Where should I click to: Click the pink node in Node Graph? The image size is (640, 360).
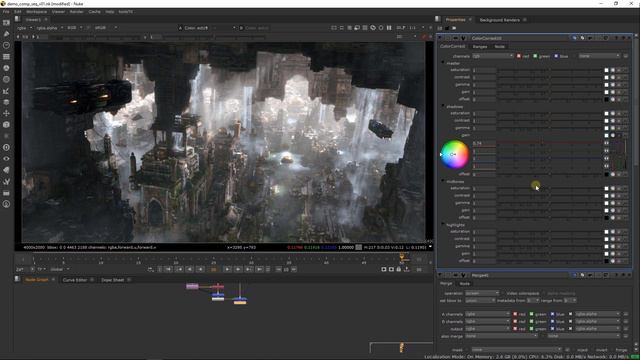click(x=192, y=287)
